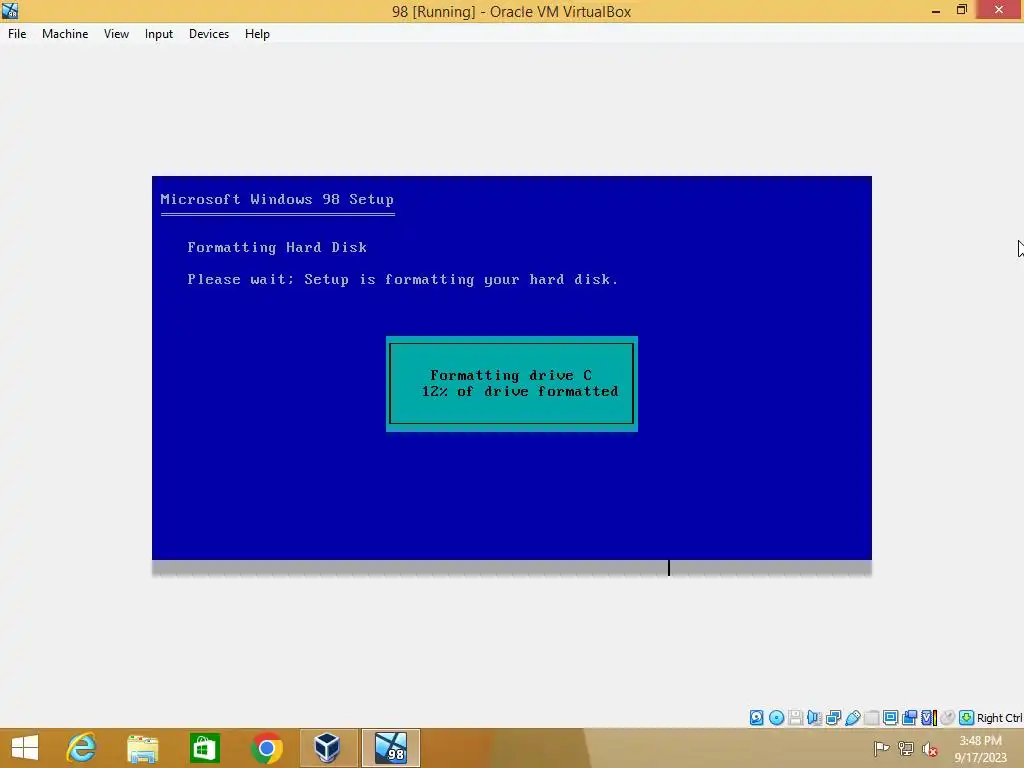This screenshot has height=768, width=1024.
Task: Click the "Formatting drive C" progress box
Action: click(511, 384)
